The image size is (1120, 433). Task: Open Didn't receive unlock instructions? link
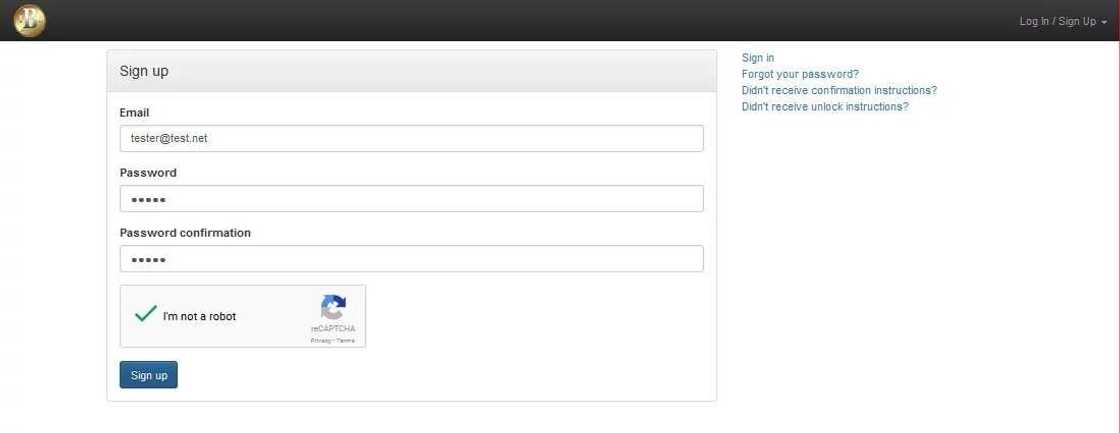coord(825,106)
